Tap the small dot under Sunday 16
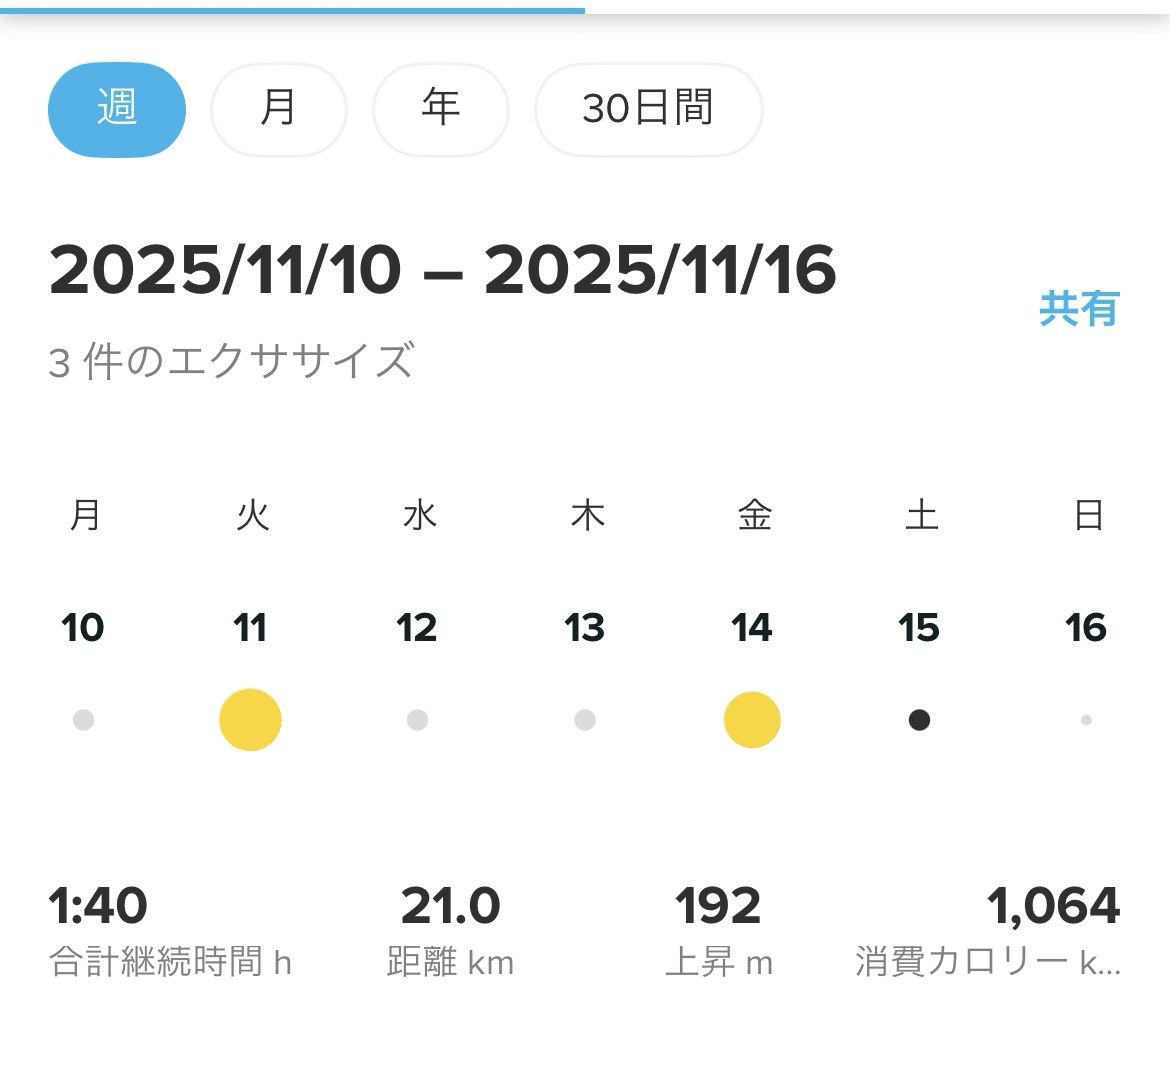Viewport: 1170px width, 1066px height. (1086, 720)
